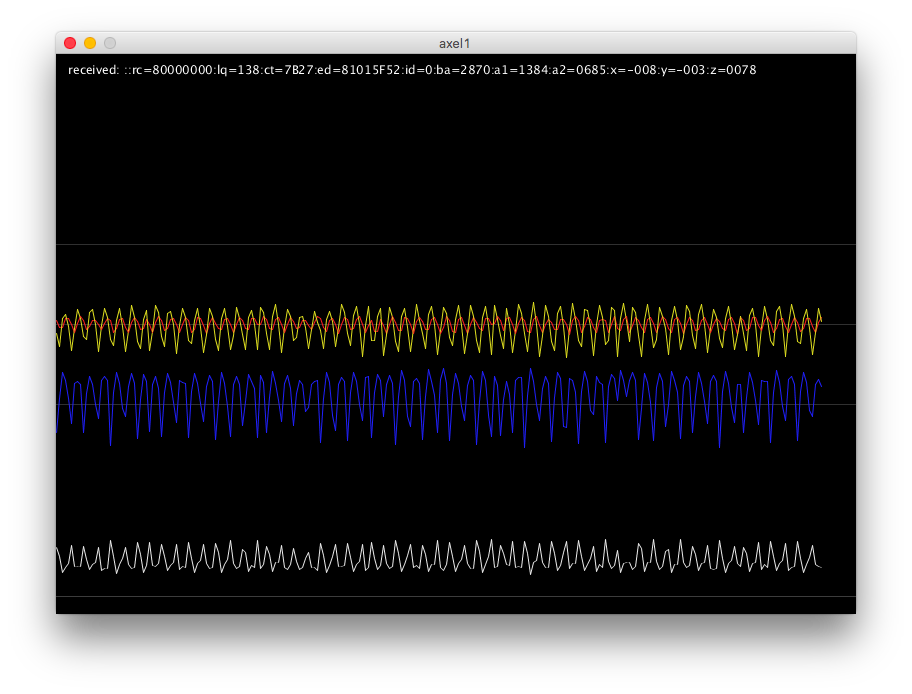Viewport: 912px width, 694px height.
Task: Minimize the axel1 window
Action: coord(90,43)
